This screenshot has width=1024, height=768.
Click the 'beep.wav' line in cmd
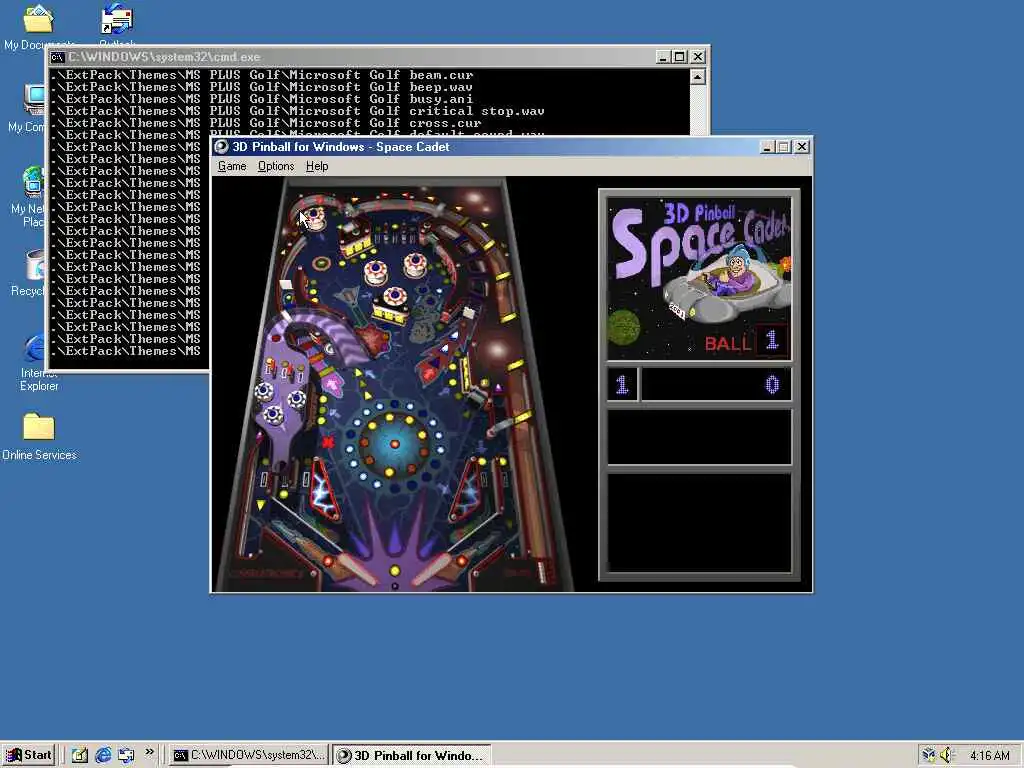261,87
